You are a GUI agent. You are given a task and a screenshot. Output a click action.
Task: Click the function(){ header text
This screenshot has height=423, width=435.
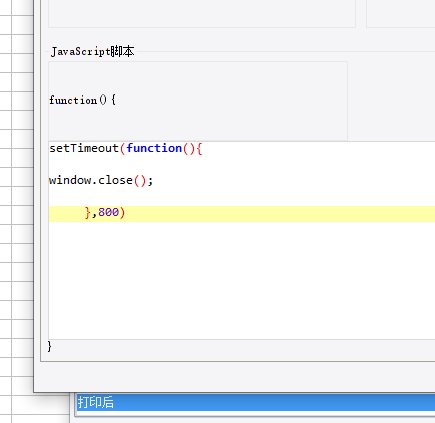pos(82,100)
